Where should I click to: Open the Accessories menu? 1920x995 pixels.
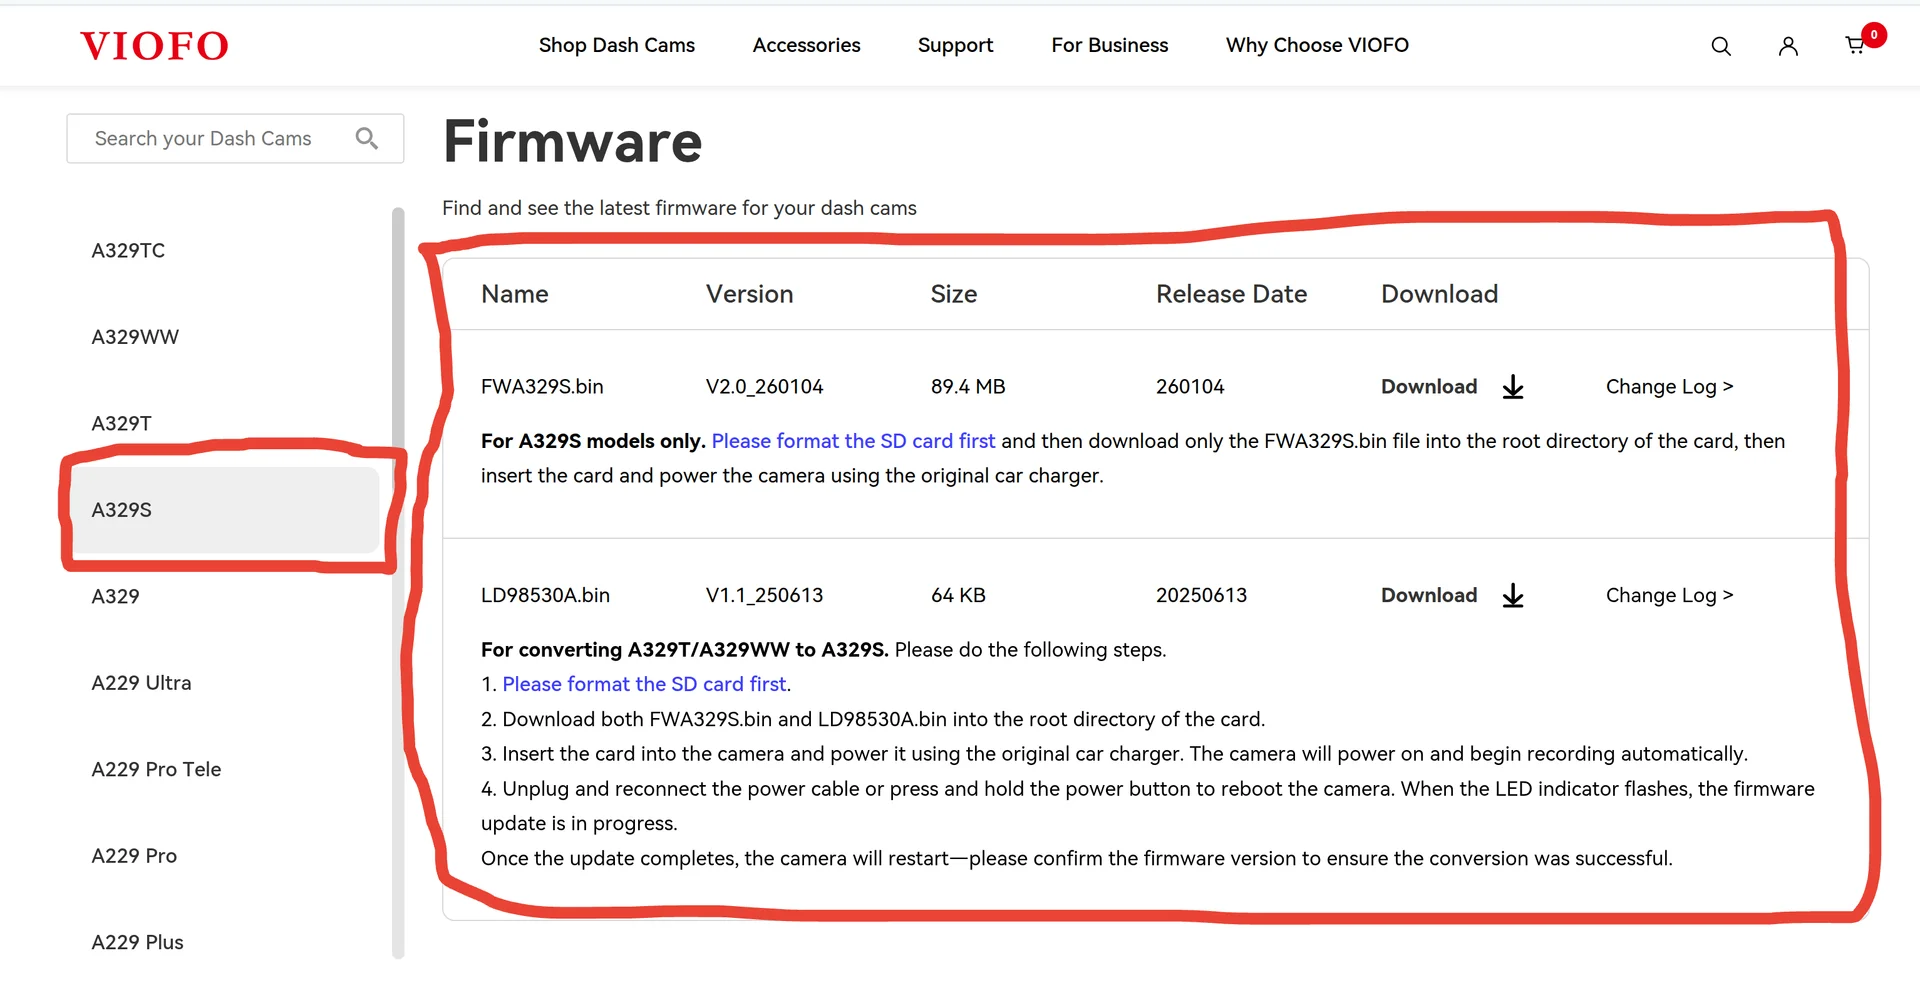(806, 45)
